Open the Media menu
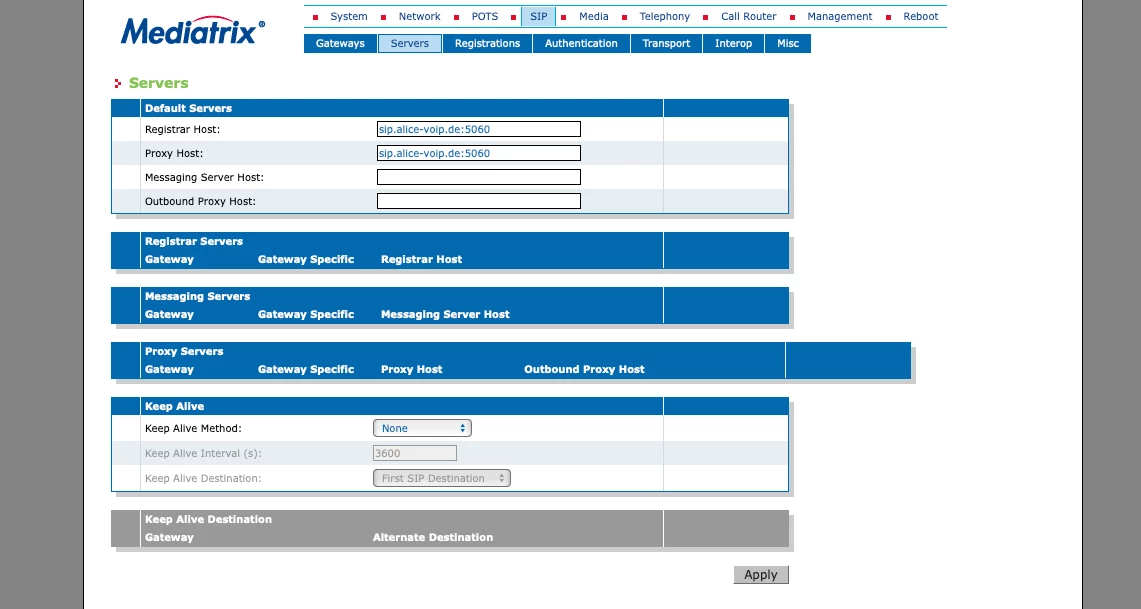Image resolution: width=1141 pixels, height=609 pixels. pos(594,16)
